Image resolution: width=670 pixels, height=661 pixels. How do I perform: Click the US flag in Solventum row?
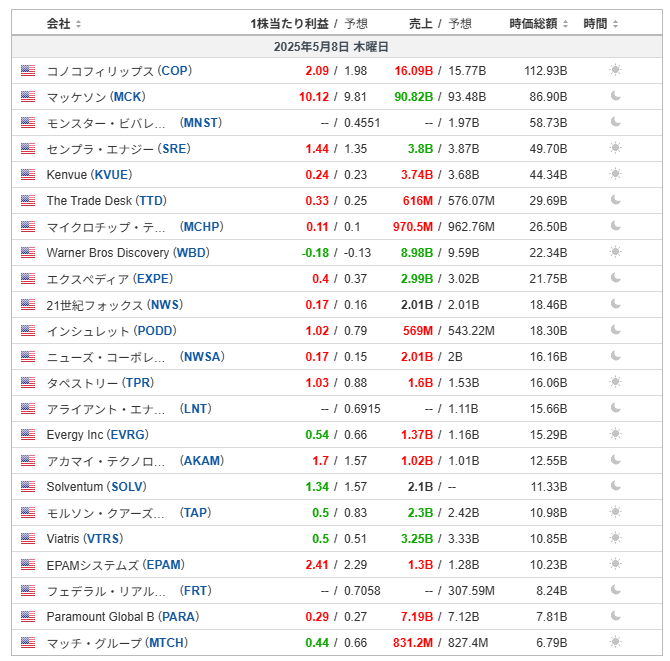(28, 487)
